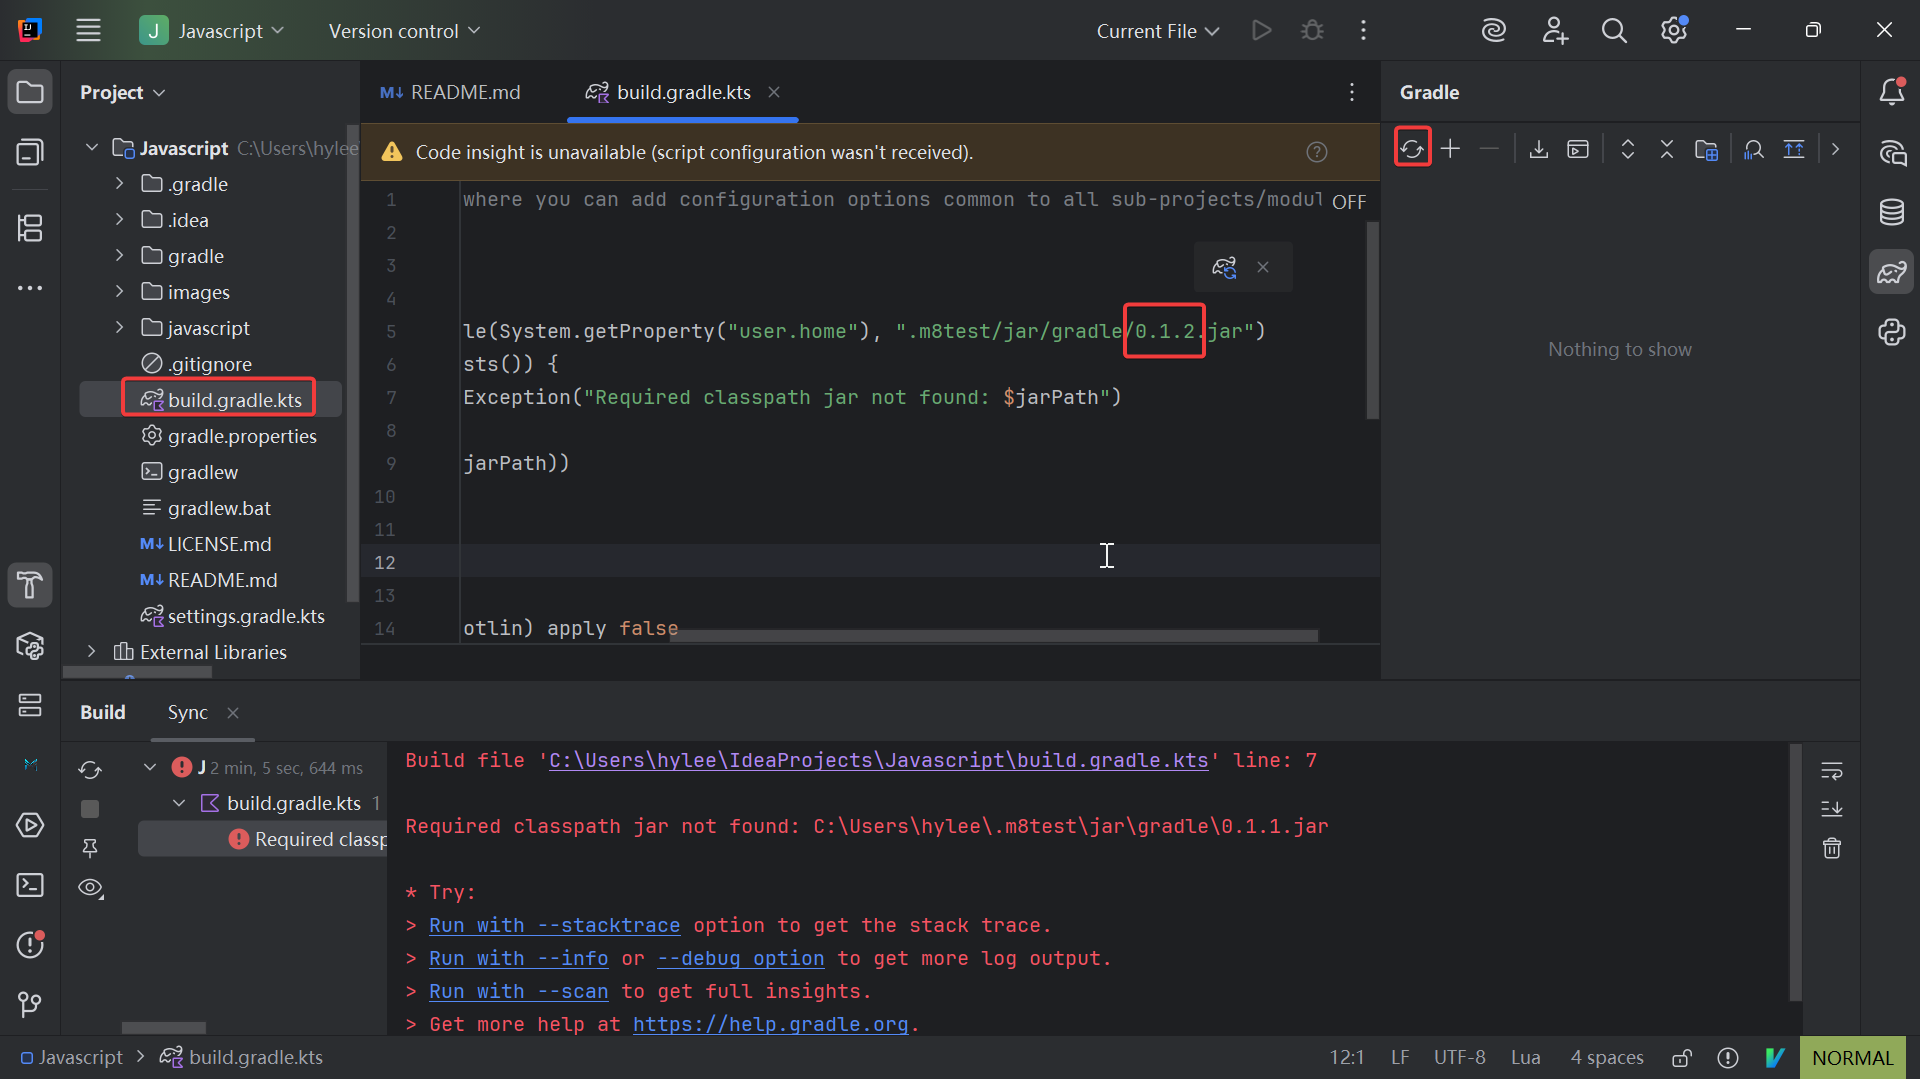The width and height of the screenshot is (1920, 1079).
Task: Toggle the eye view options in Build panel
Action: coord(90,888)
